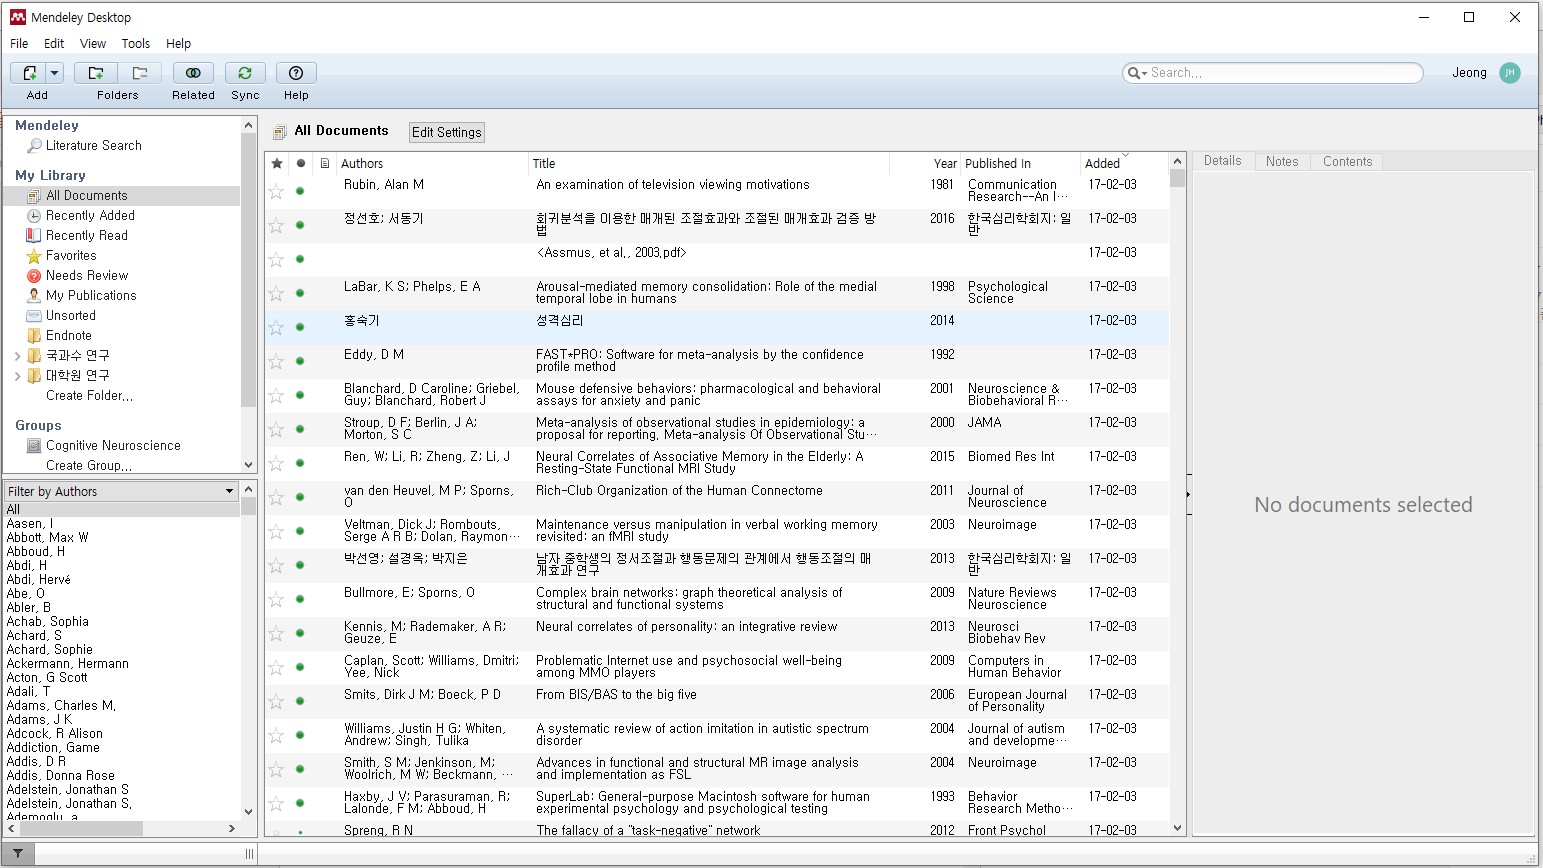Sort by the Authors column header
1543x868 pixels.
point(432,163)
